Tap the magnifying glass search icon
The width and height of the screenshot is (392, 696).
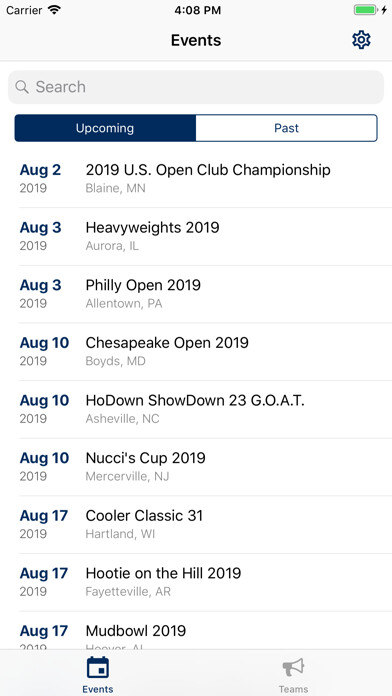[22, 87]
